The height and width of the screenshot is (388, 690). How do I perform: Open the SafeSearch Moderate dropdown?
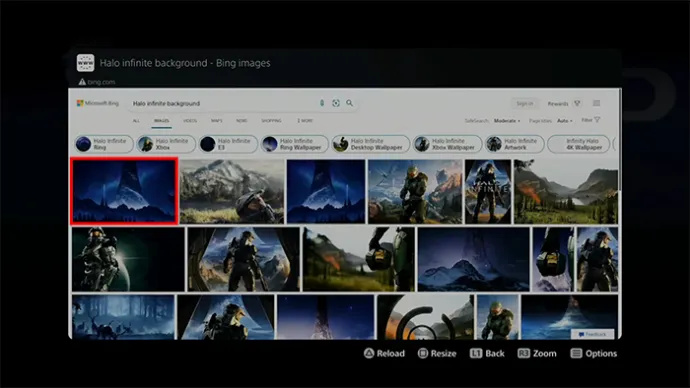(506, 121)
